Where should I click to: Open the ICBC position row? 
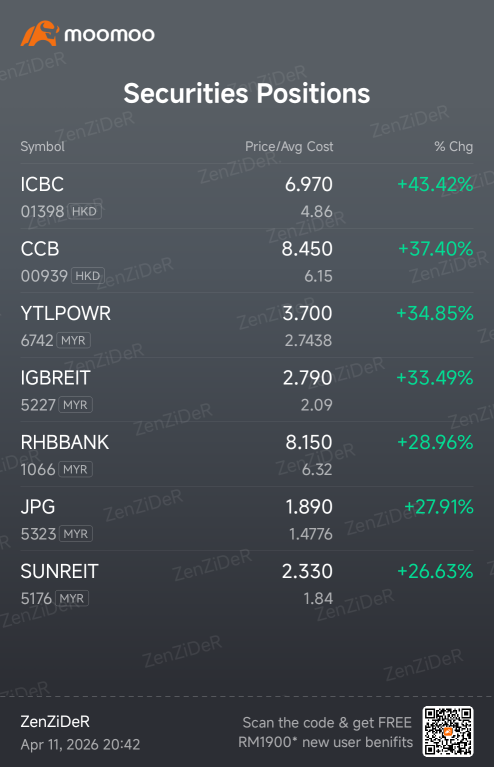point(247,196)
